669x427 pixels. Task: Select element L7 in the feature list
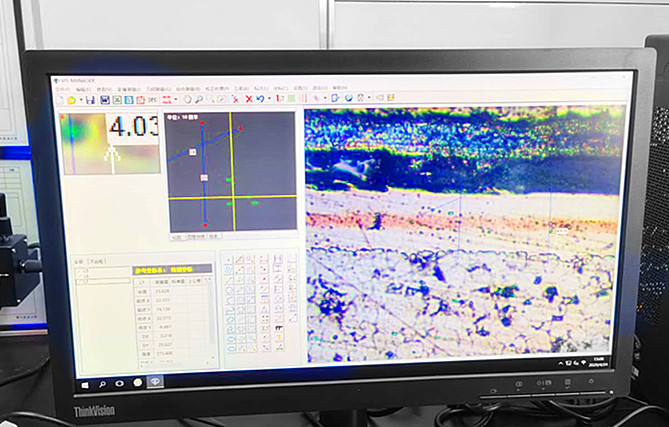[x=85, y=281]
